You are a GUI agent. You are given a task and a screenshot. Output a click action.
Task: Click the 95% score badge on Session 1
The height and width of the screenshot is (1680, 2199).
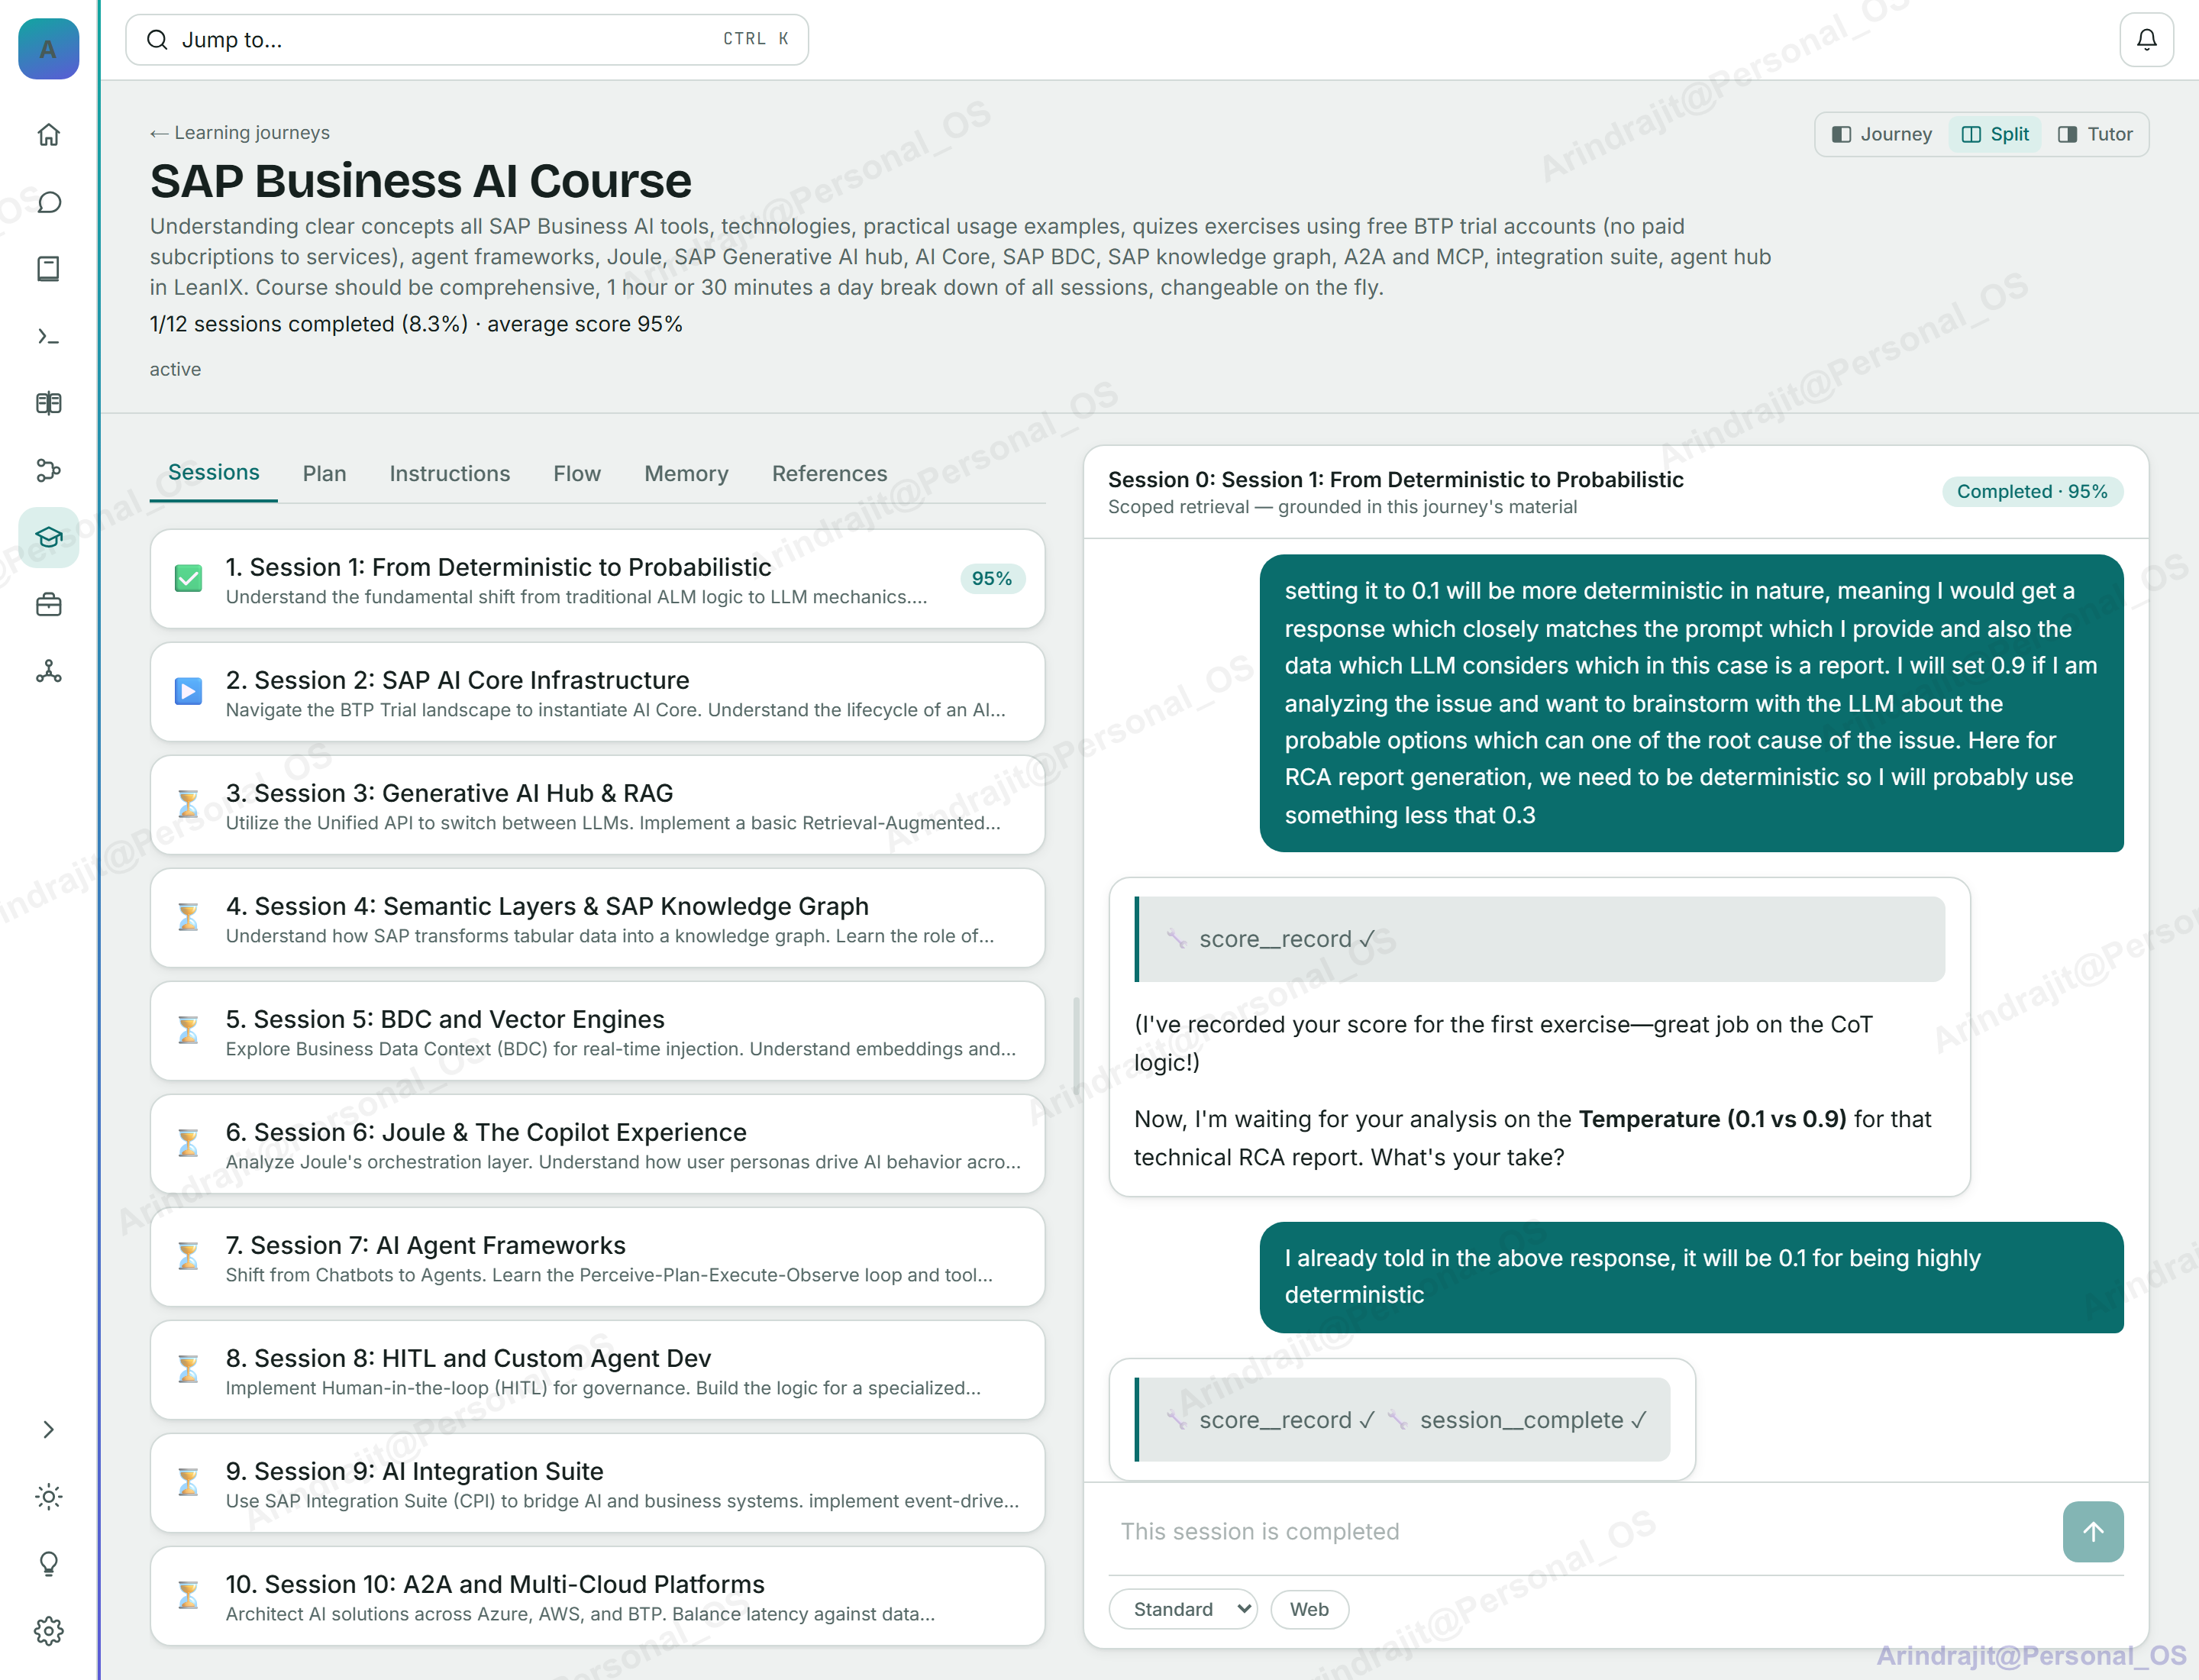click(992, 579)
